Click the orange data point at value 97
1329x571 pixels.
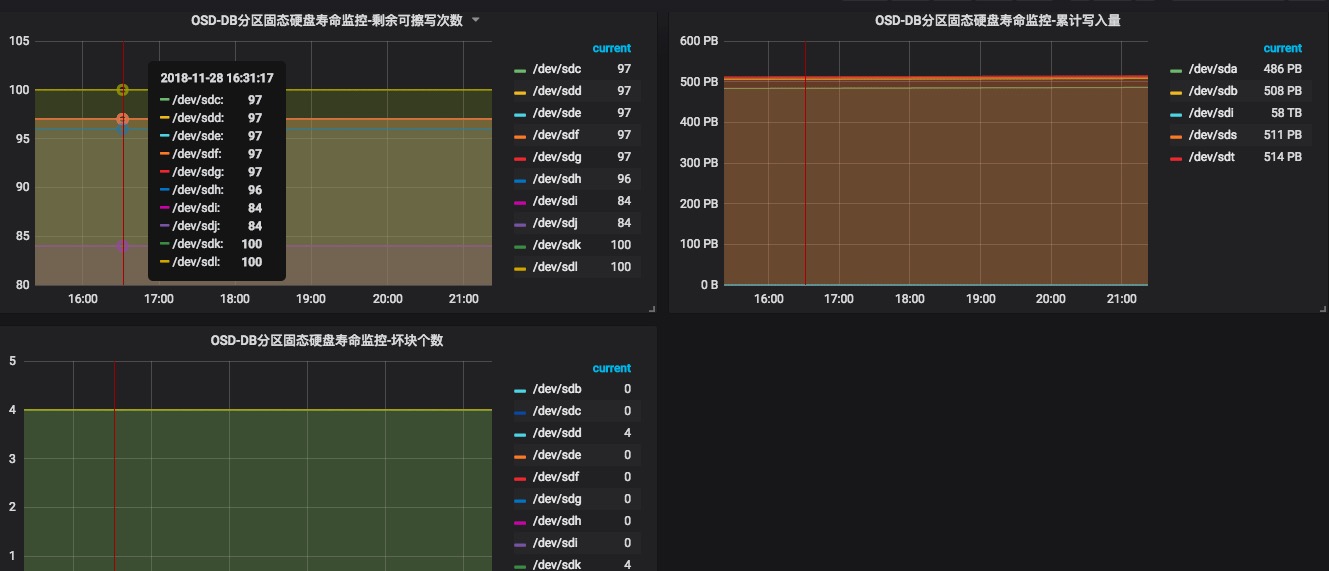click(x=122, y=119)
